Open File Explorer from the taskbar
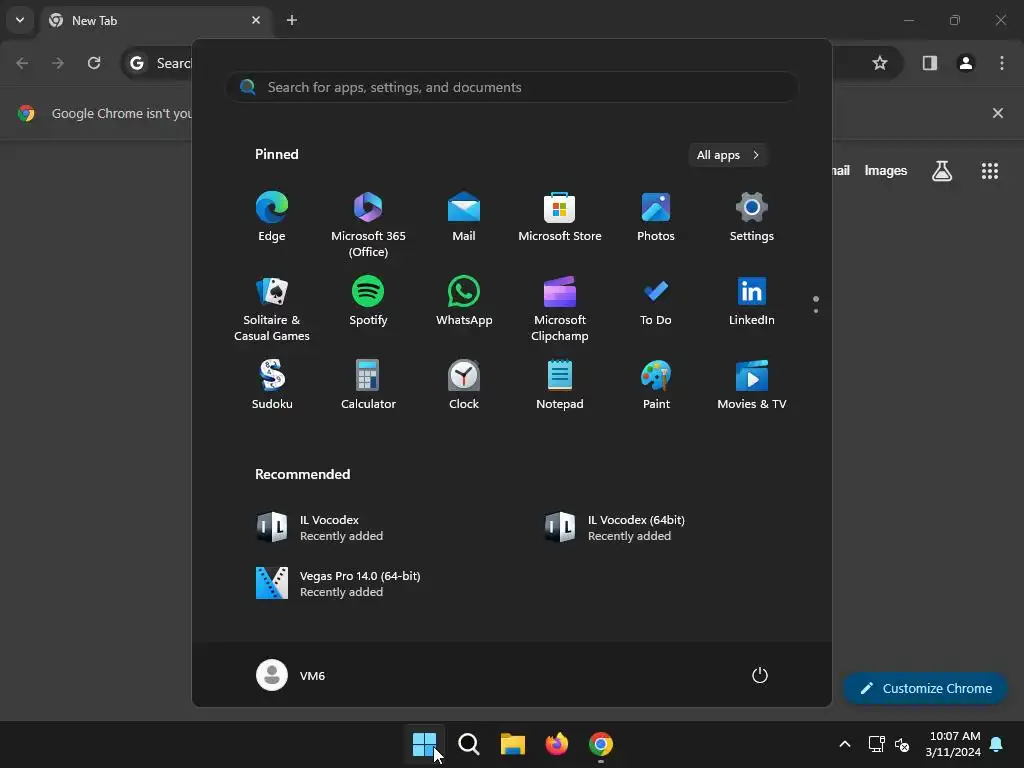The height and width of the screenshot is (768, 1024). pyautogui.click(x=513, y=744)
